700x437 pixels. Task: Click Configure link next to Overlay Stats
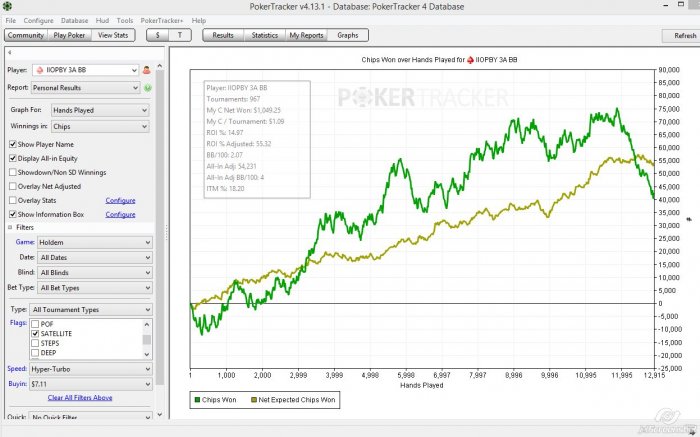[x=121, y=200]
